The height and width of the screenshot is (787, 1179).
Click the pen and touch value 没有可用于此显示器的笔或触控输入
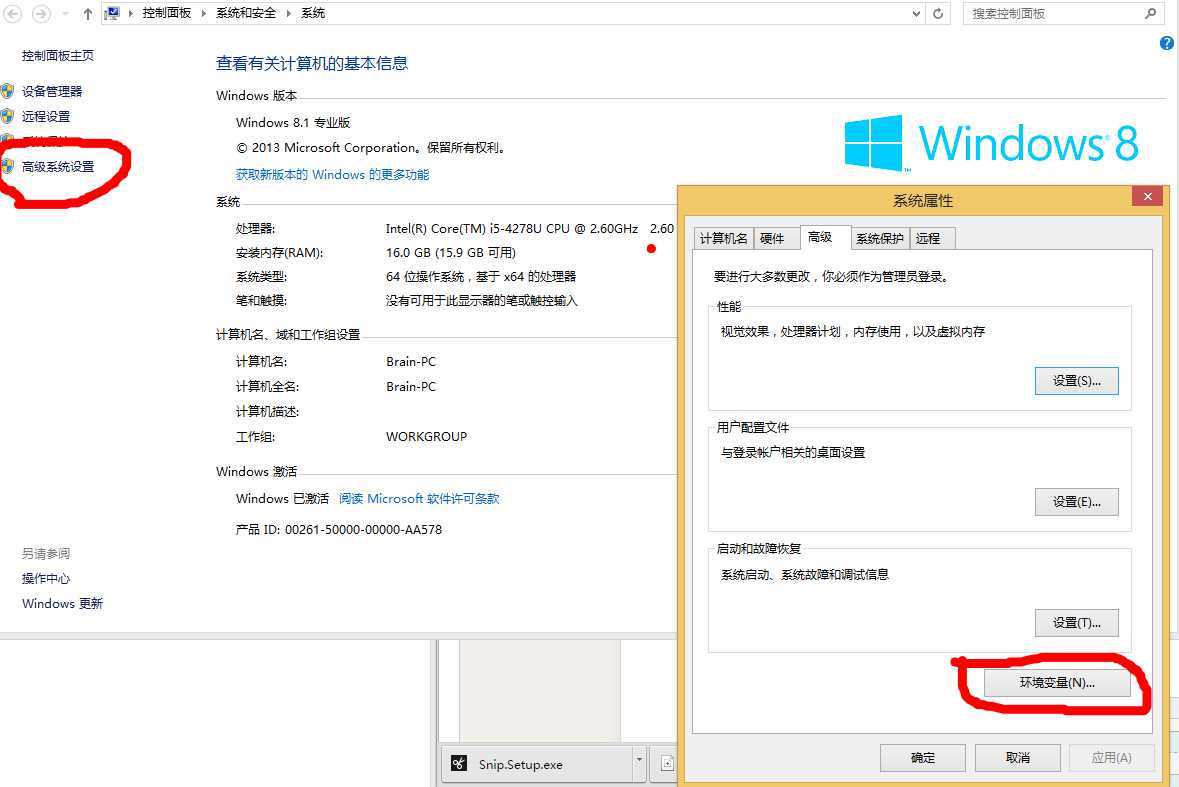click(482, 301)
